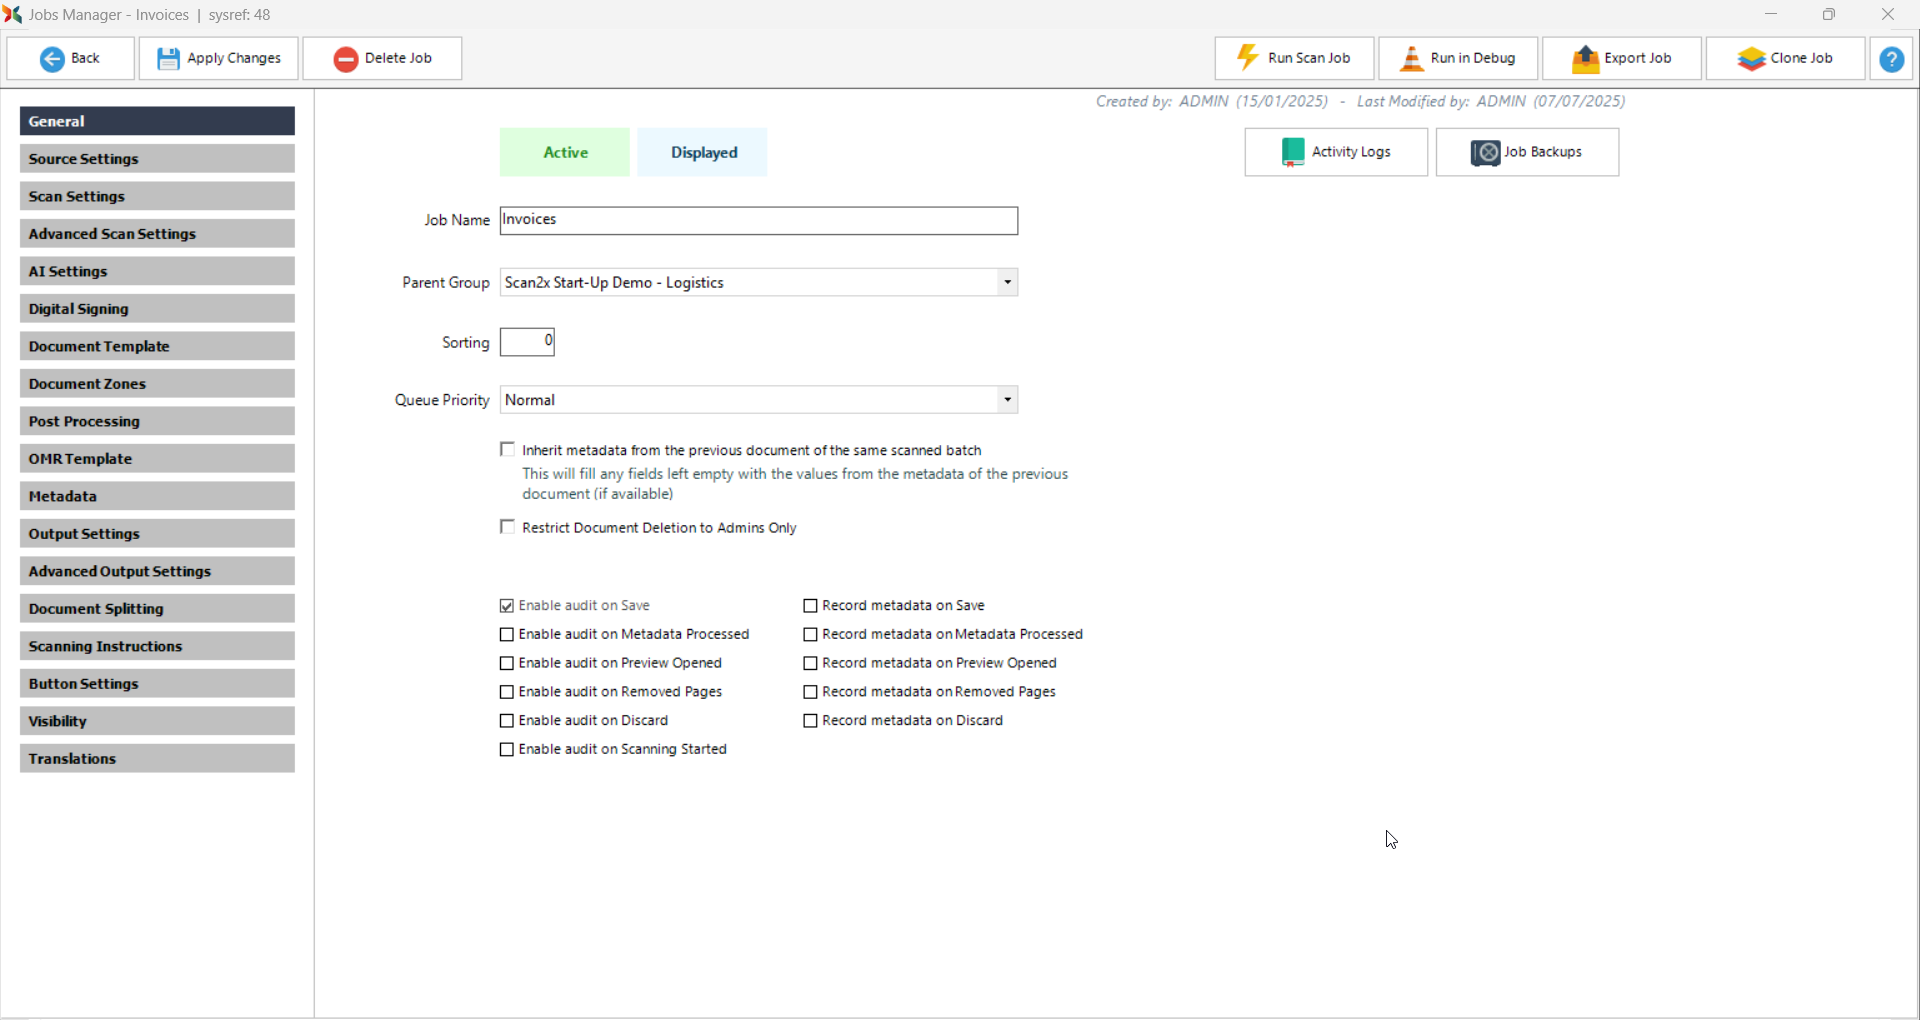Expand the Parent Group dropdown
Screen dimensions: 1920x1020
pos(1007,283)
